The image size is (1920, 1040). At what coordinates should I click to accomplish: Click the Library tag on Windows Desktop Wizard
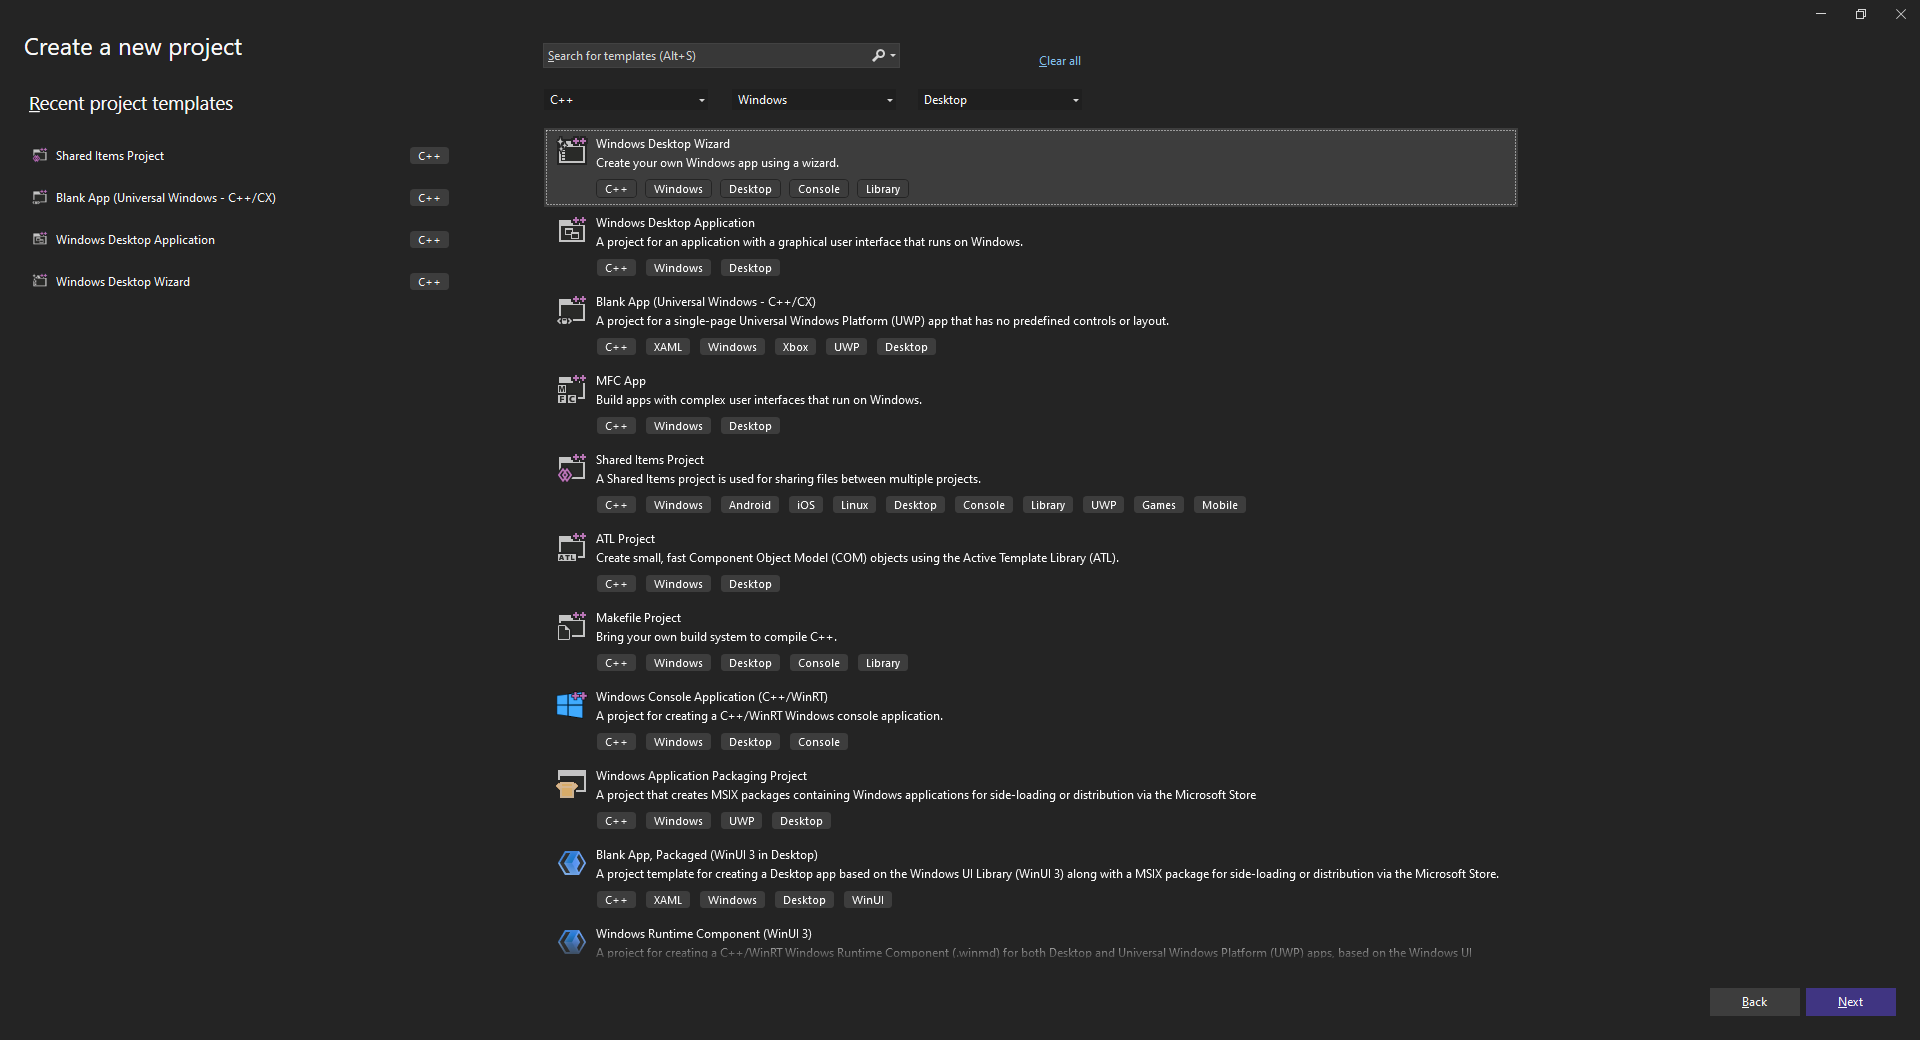[882, 189]
